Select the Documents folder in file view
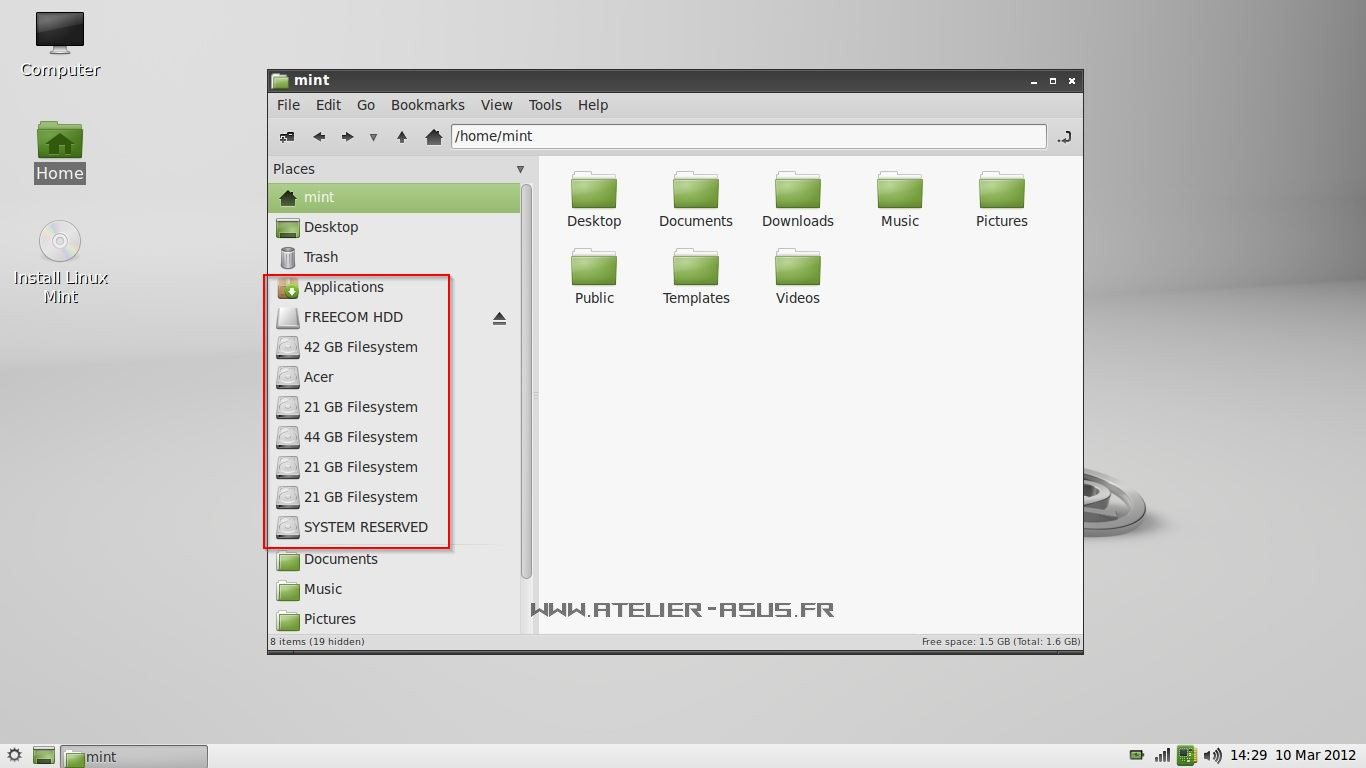The image size is (1366, 768). pos(696,200)
